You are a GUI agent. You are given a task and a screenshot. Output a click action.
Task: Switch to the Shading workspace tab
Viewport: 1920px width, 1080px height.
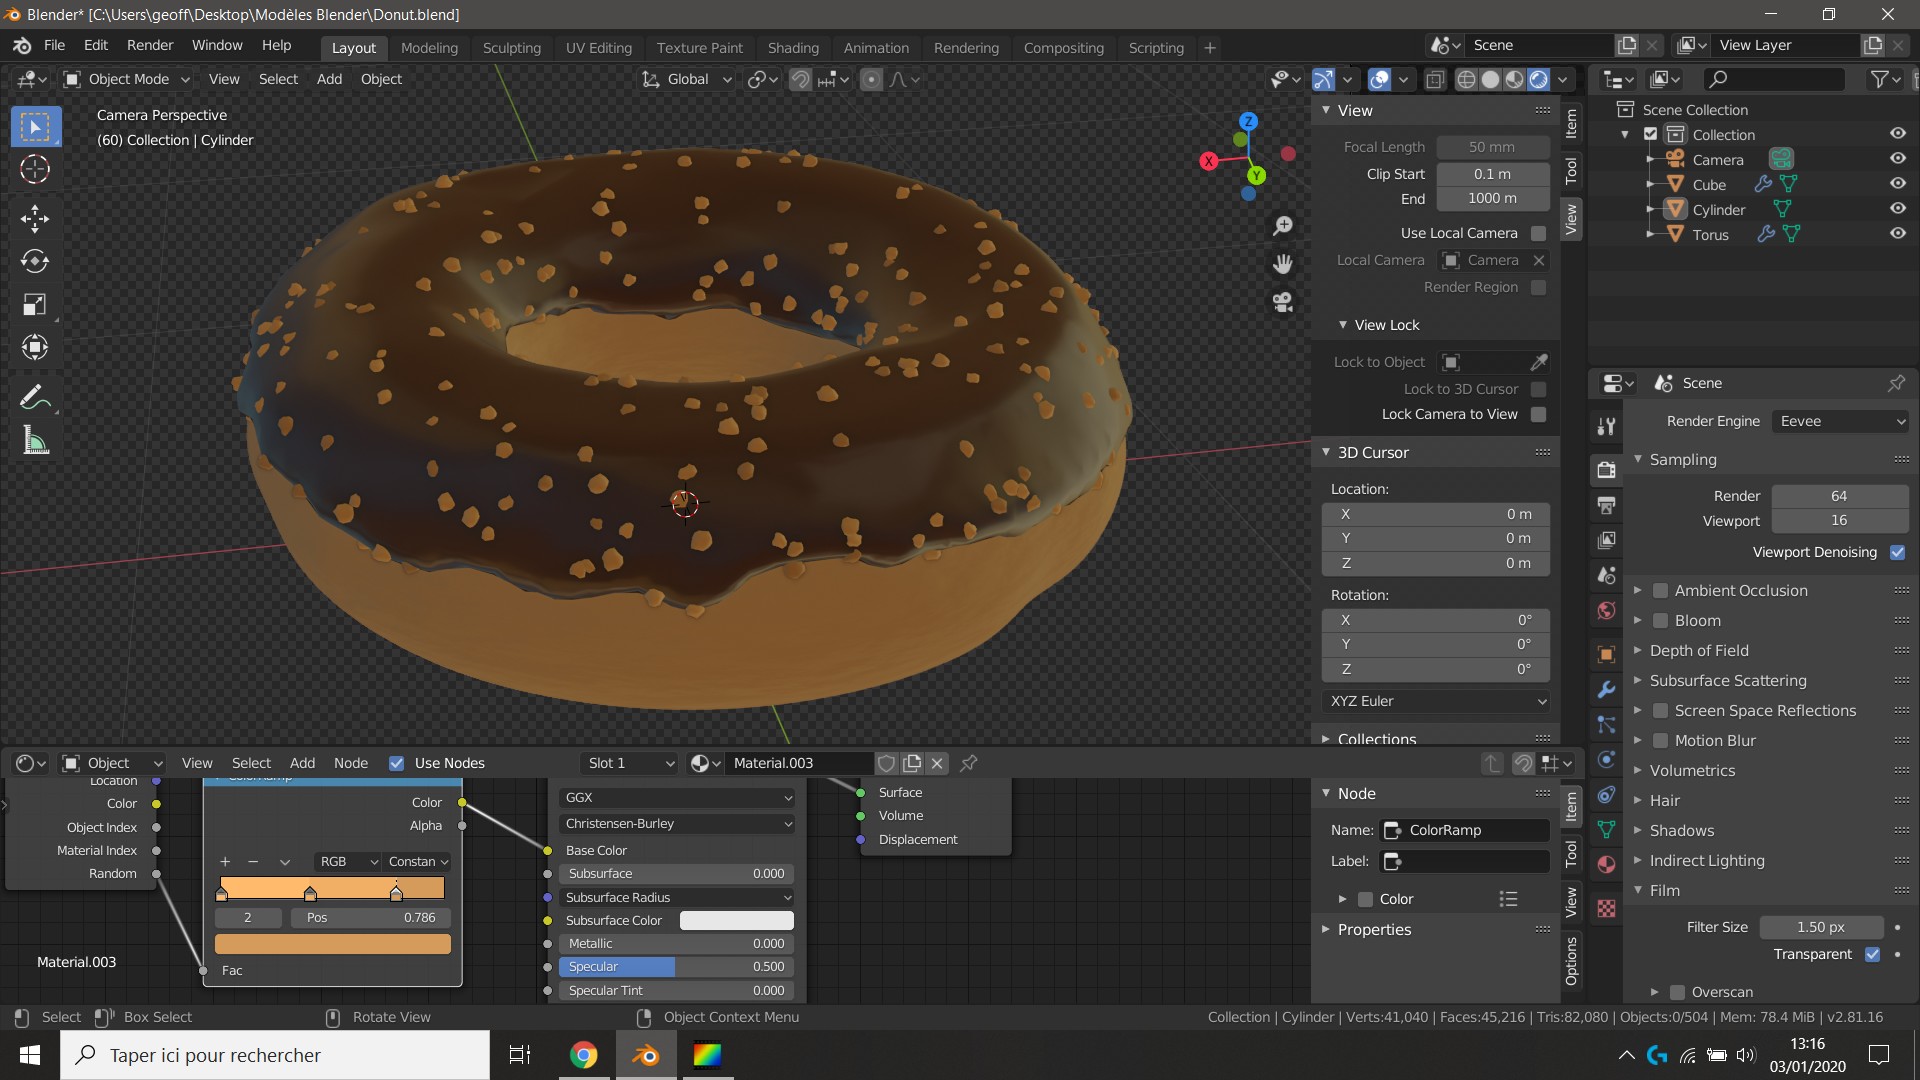792,47
